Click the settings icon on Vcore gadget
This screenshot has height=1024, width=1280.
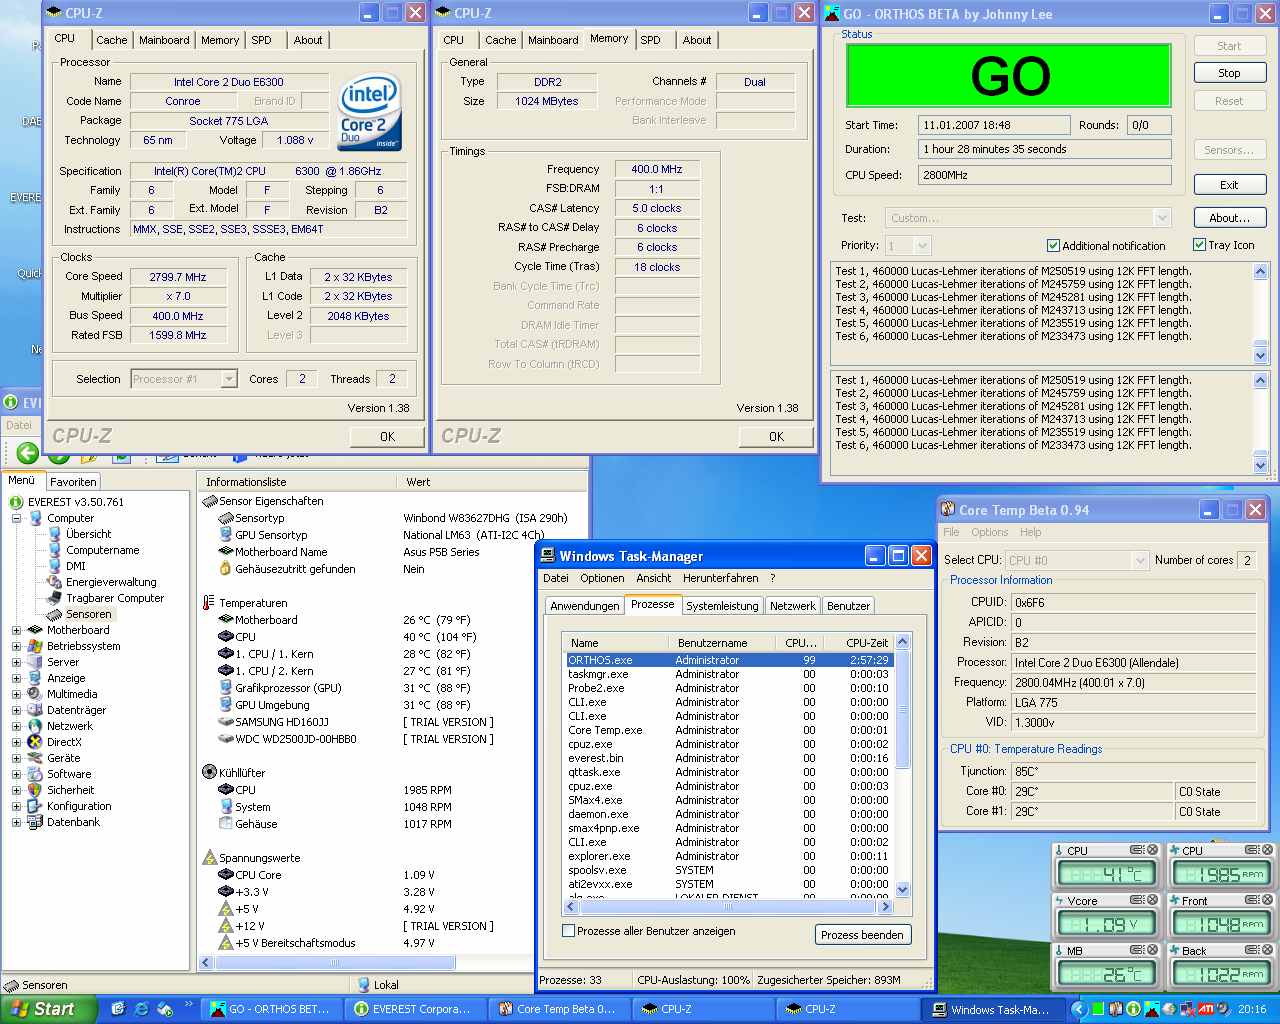coord(1136,900)
